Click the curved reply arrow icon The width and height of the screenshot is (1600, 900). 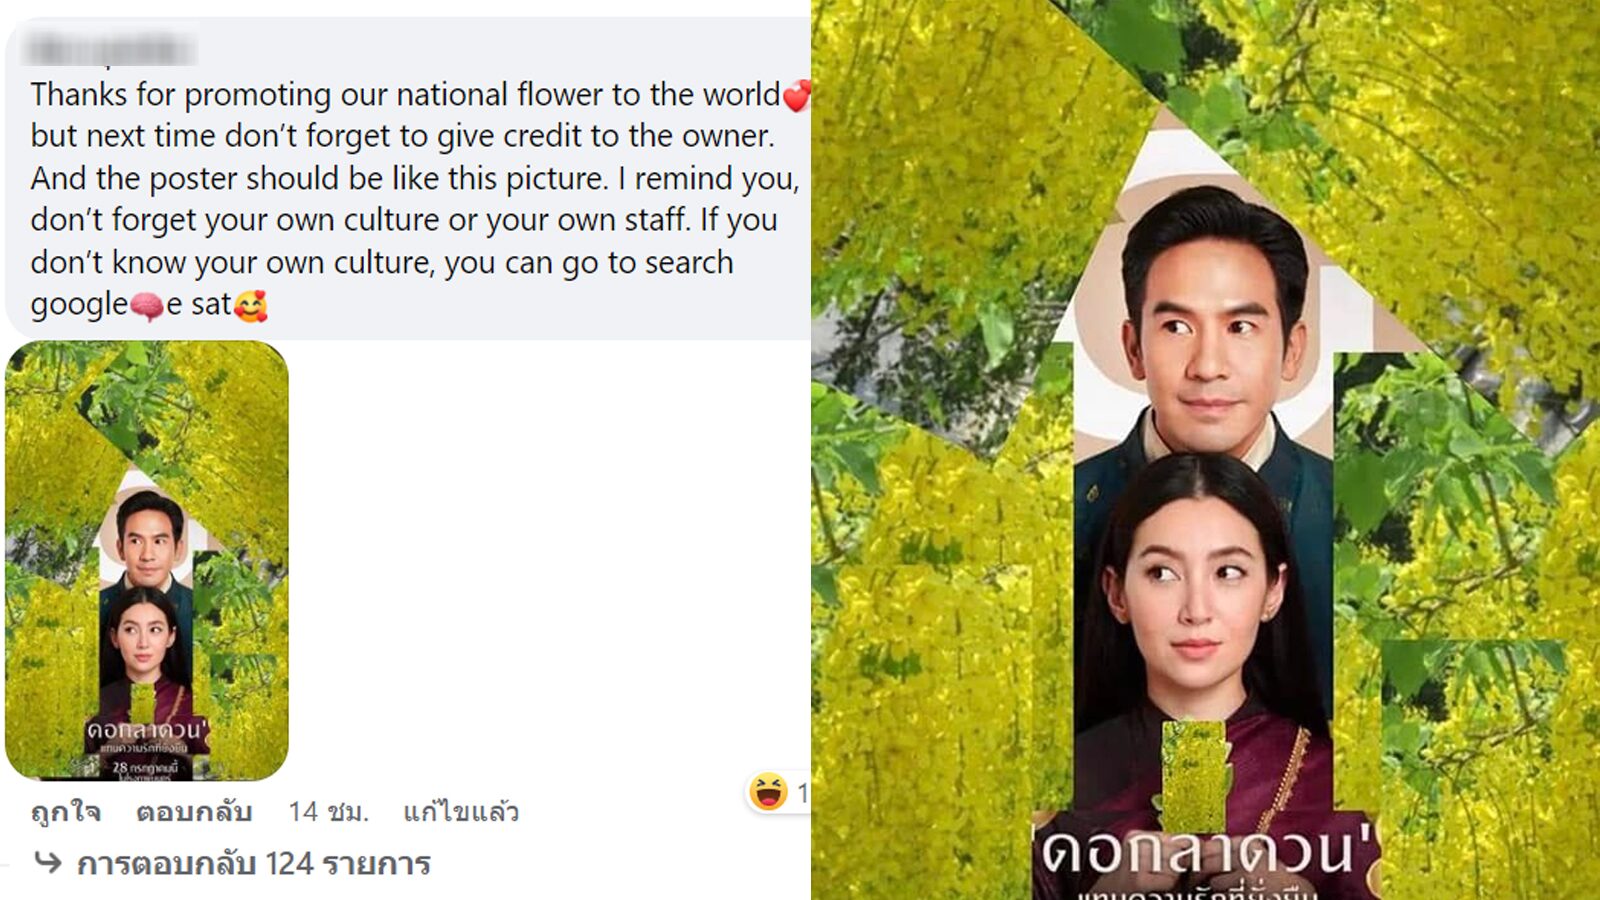(47, 862)
